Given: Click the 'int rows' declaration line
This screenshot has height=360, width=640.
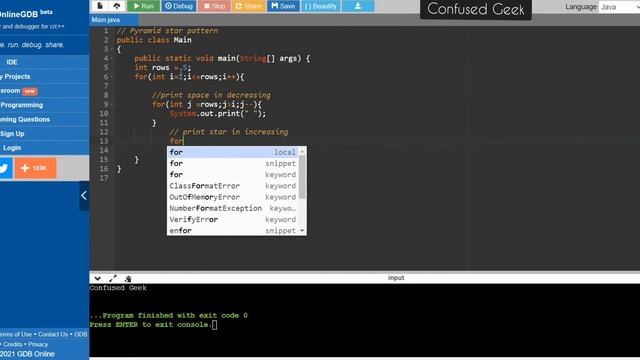Looking at the screenshot, I should point(162,68).
